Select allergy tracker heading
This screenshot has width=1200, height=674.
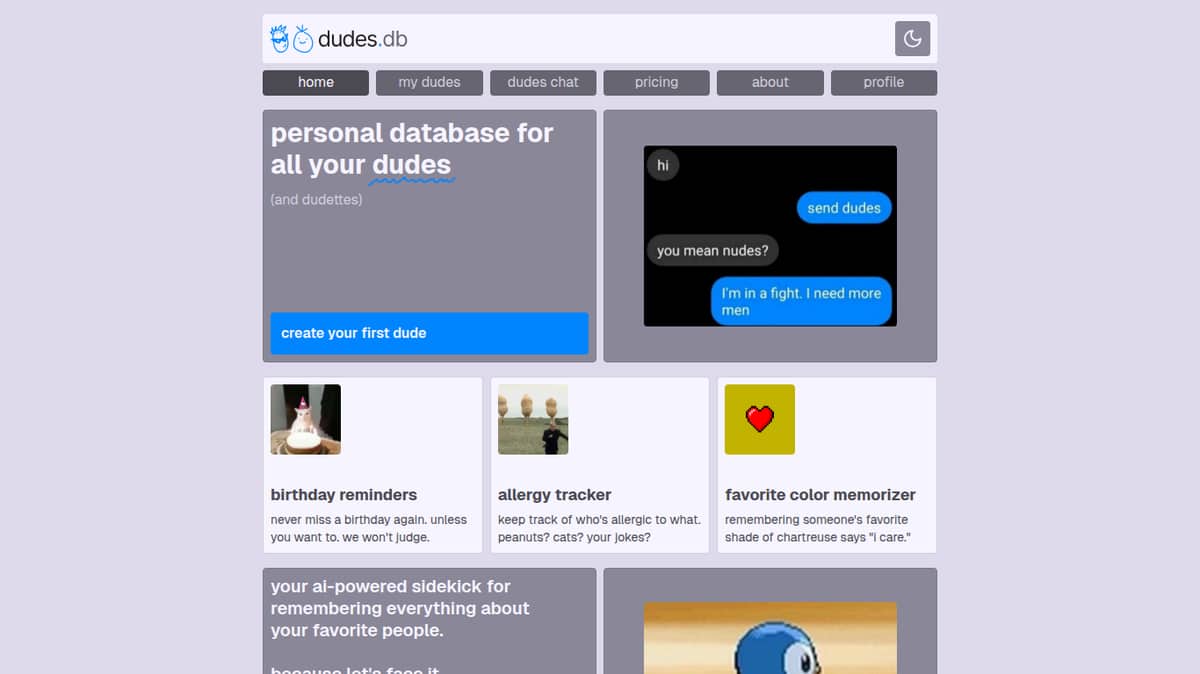tap(554, 495)
